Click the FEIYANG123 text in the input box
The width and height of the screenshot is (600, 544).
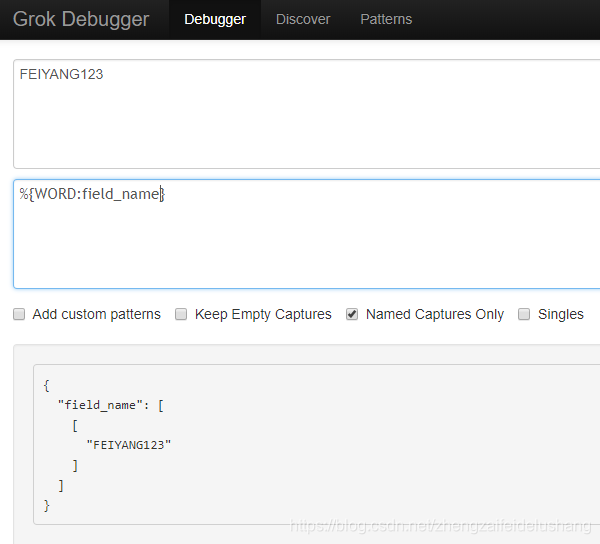pos(61,74)
